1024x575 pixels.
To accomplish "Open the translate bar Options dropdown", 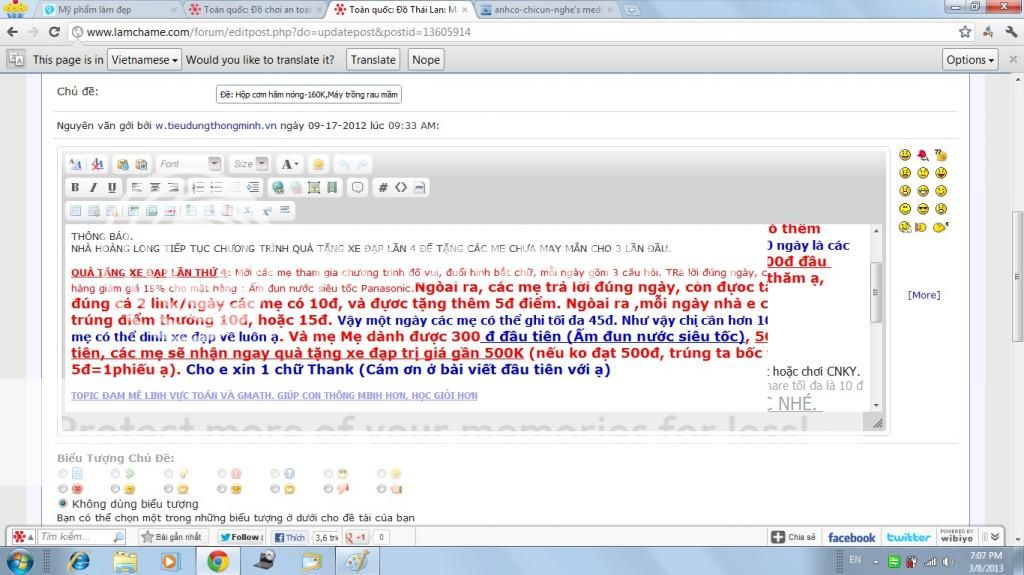I will pos(970,59).
